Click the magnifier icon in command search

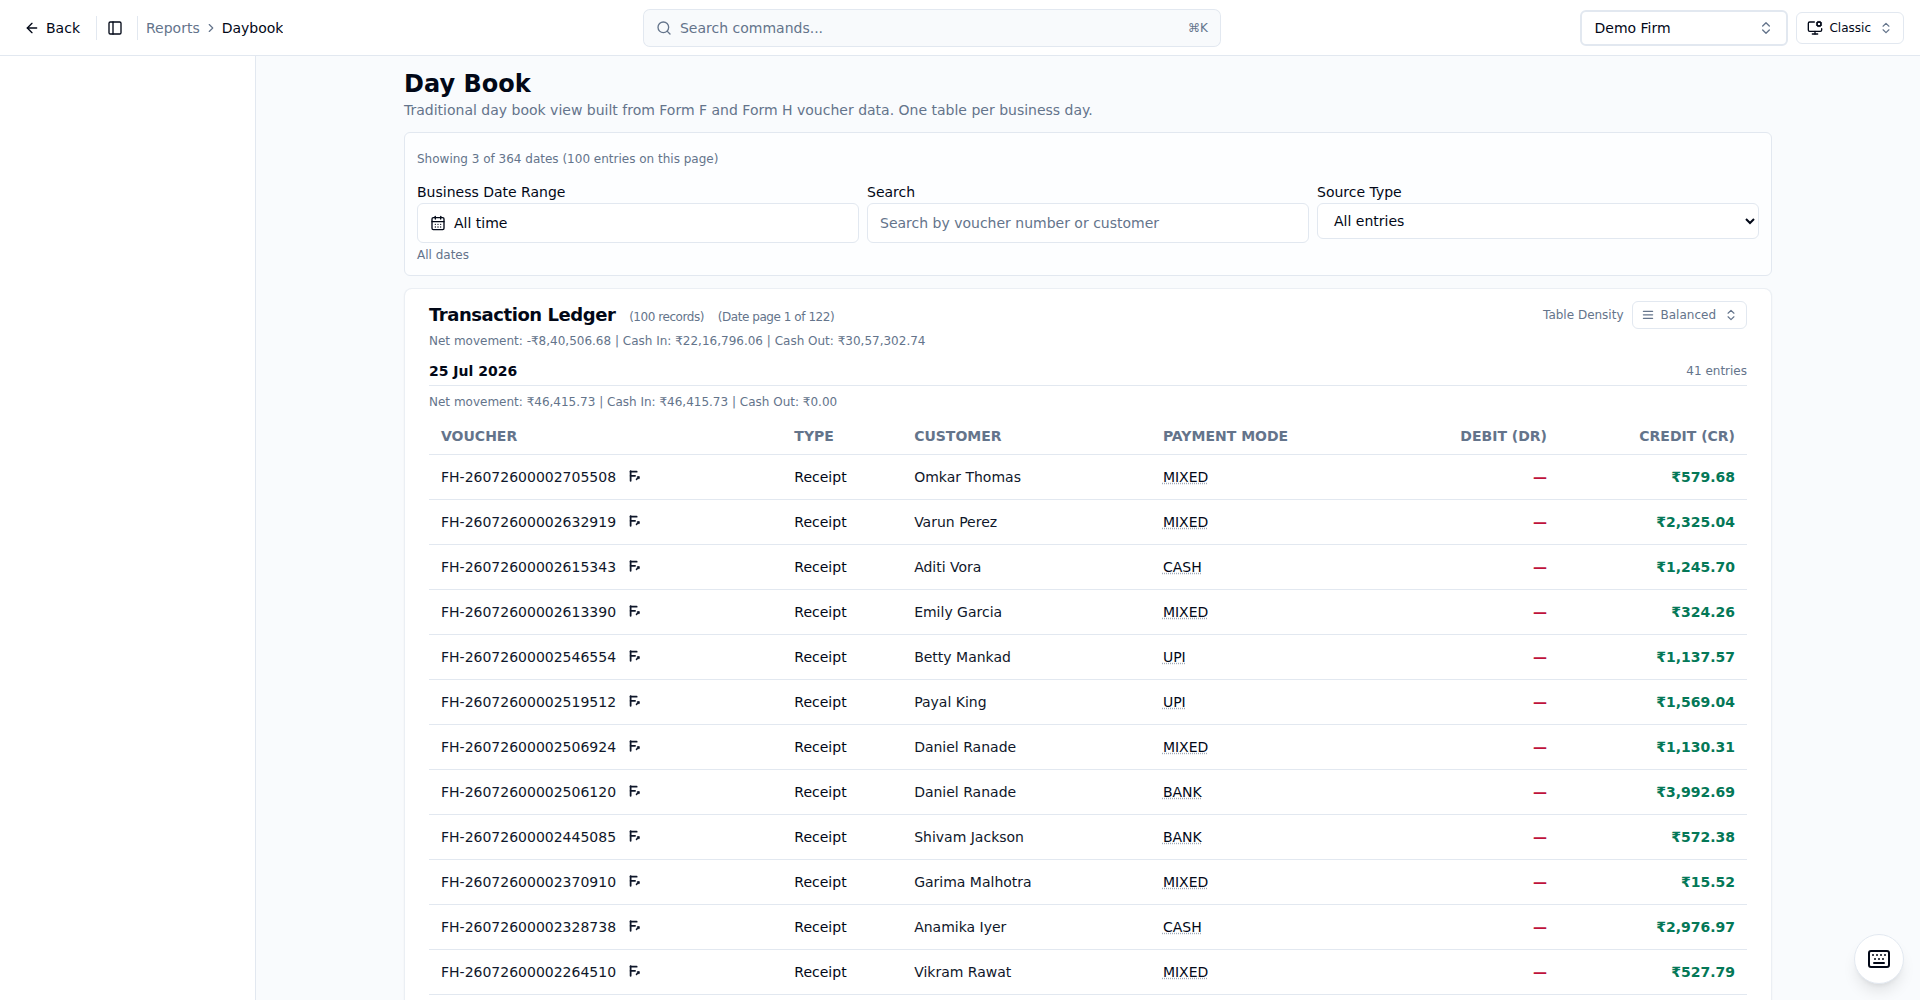[x=663, y=28]
